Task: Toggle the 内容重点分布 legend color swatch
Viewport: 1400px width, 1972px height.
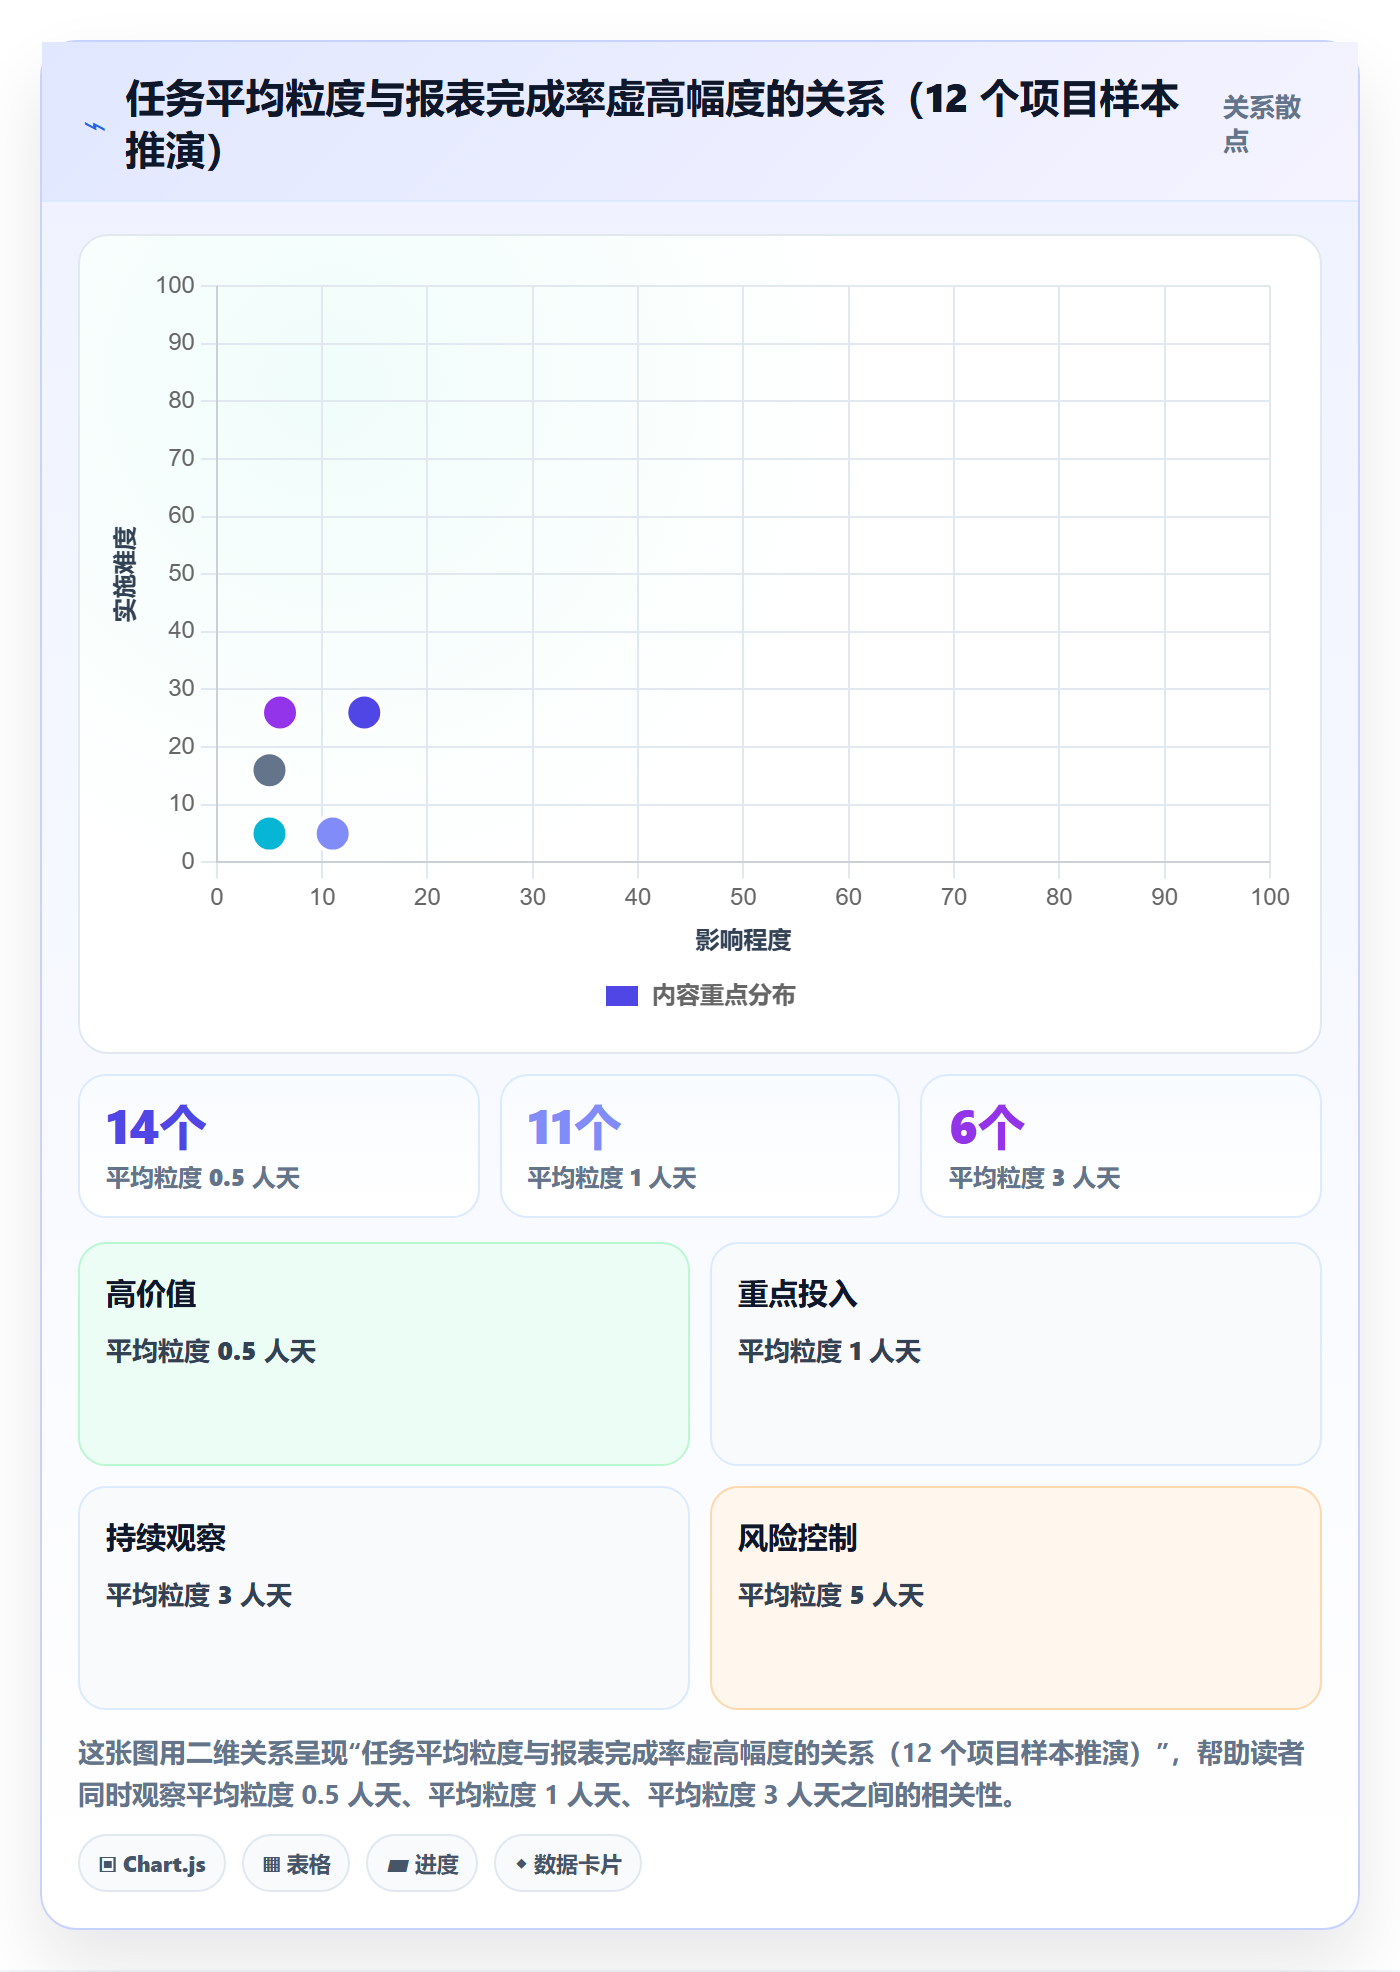Action: pos(621,996)
